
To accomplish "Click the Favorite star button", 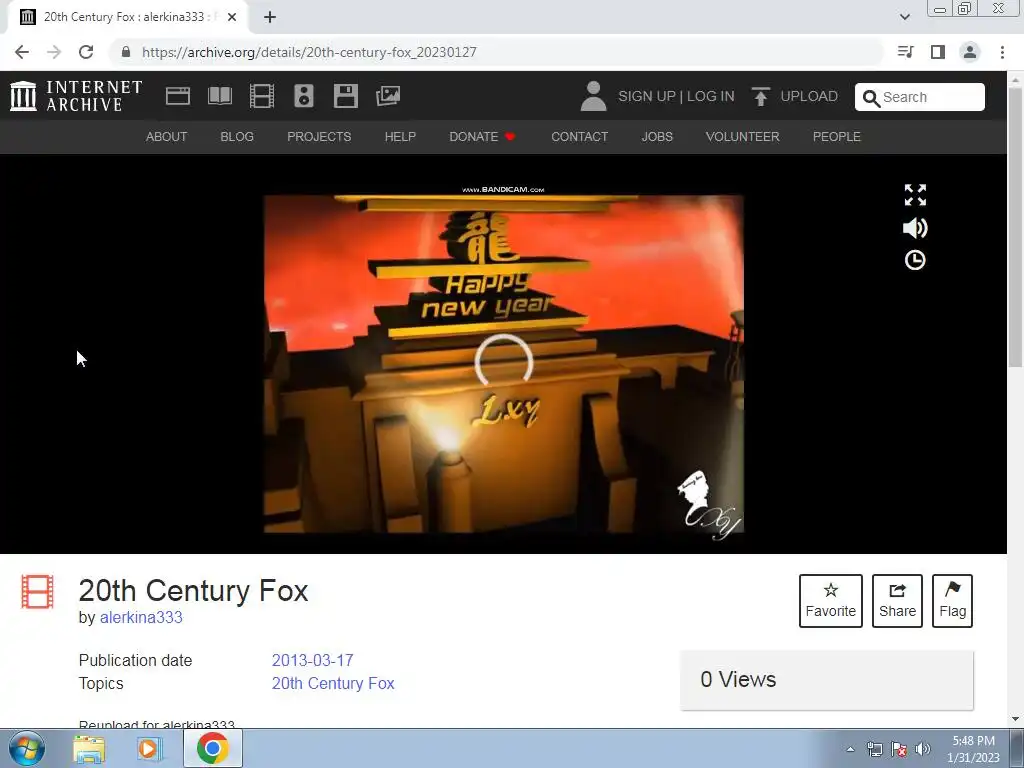I will (x=831, y=601).
